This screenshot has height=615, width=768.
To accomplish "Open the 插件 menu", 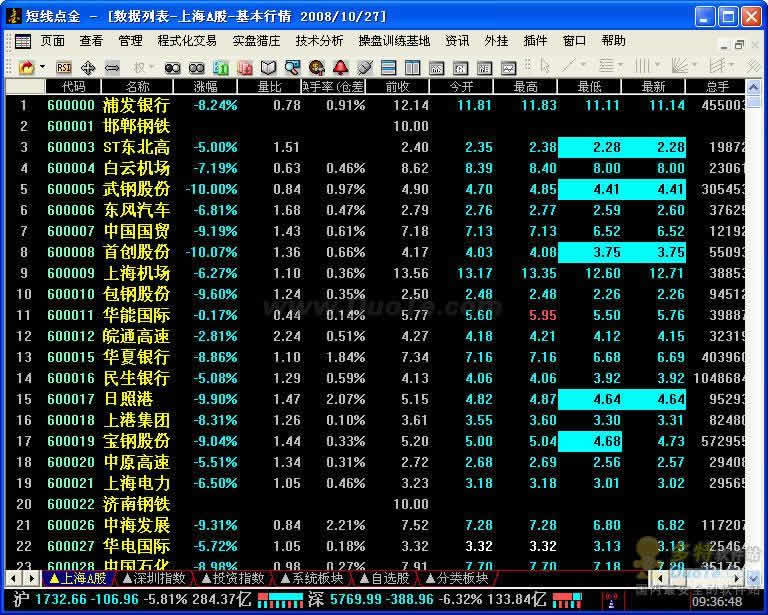I will pyautogui.click(x=535, y=41).
